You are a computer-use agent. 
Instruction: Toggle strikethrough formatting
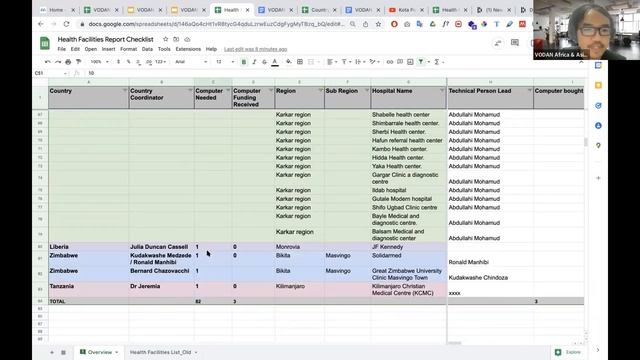tap(264, 62)
